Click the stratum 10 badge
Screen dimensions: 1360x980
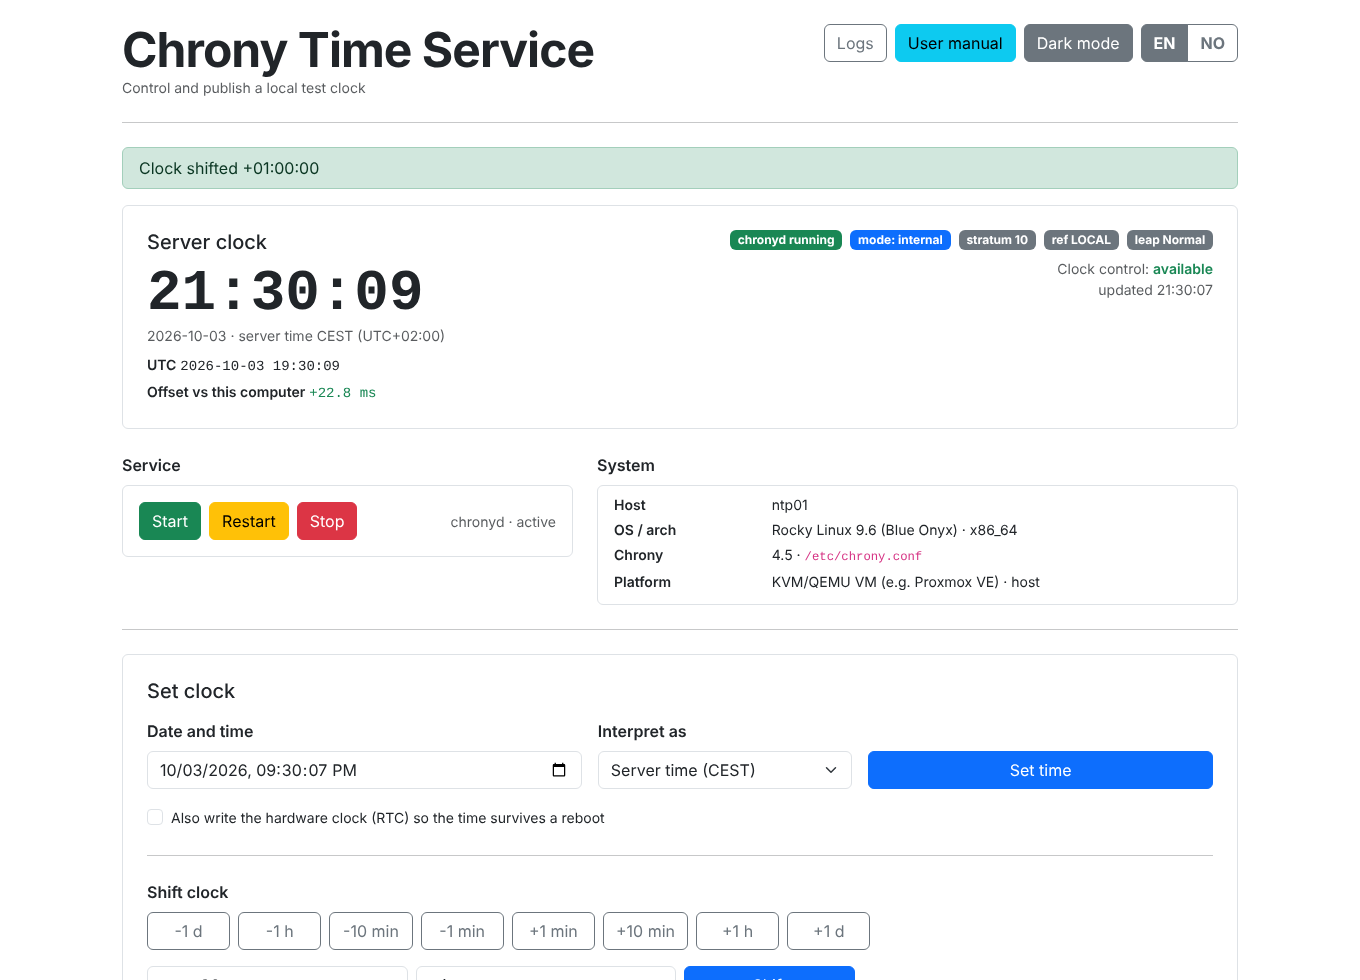(x=997, y=240)
